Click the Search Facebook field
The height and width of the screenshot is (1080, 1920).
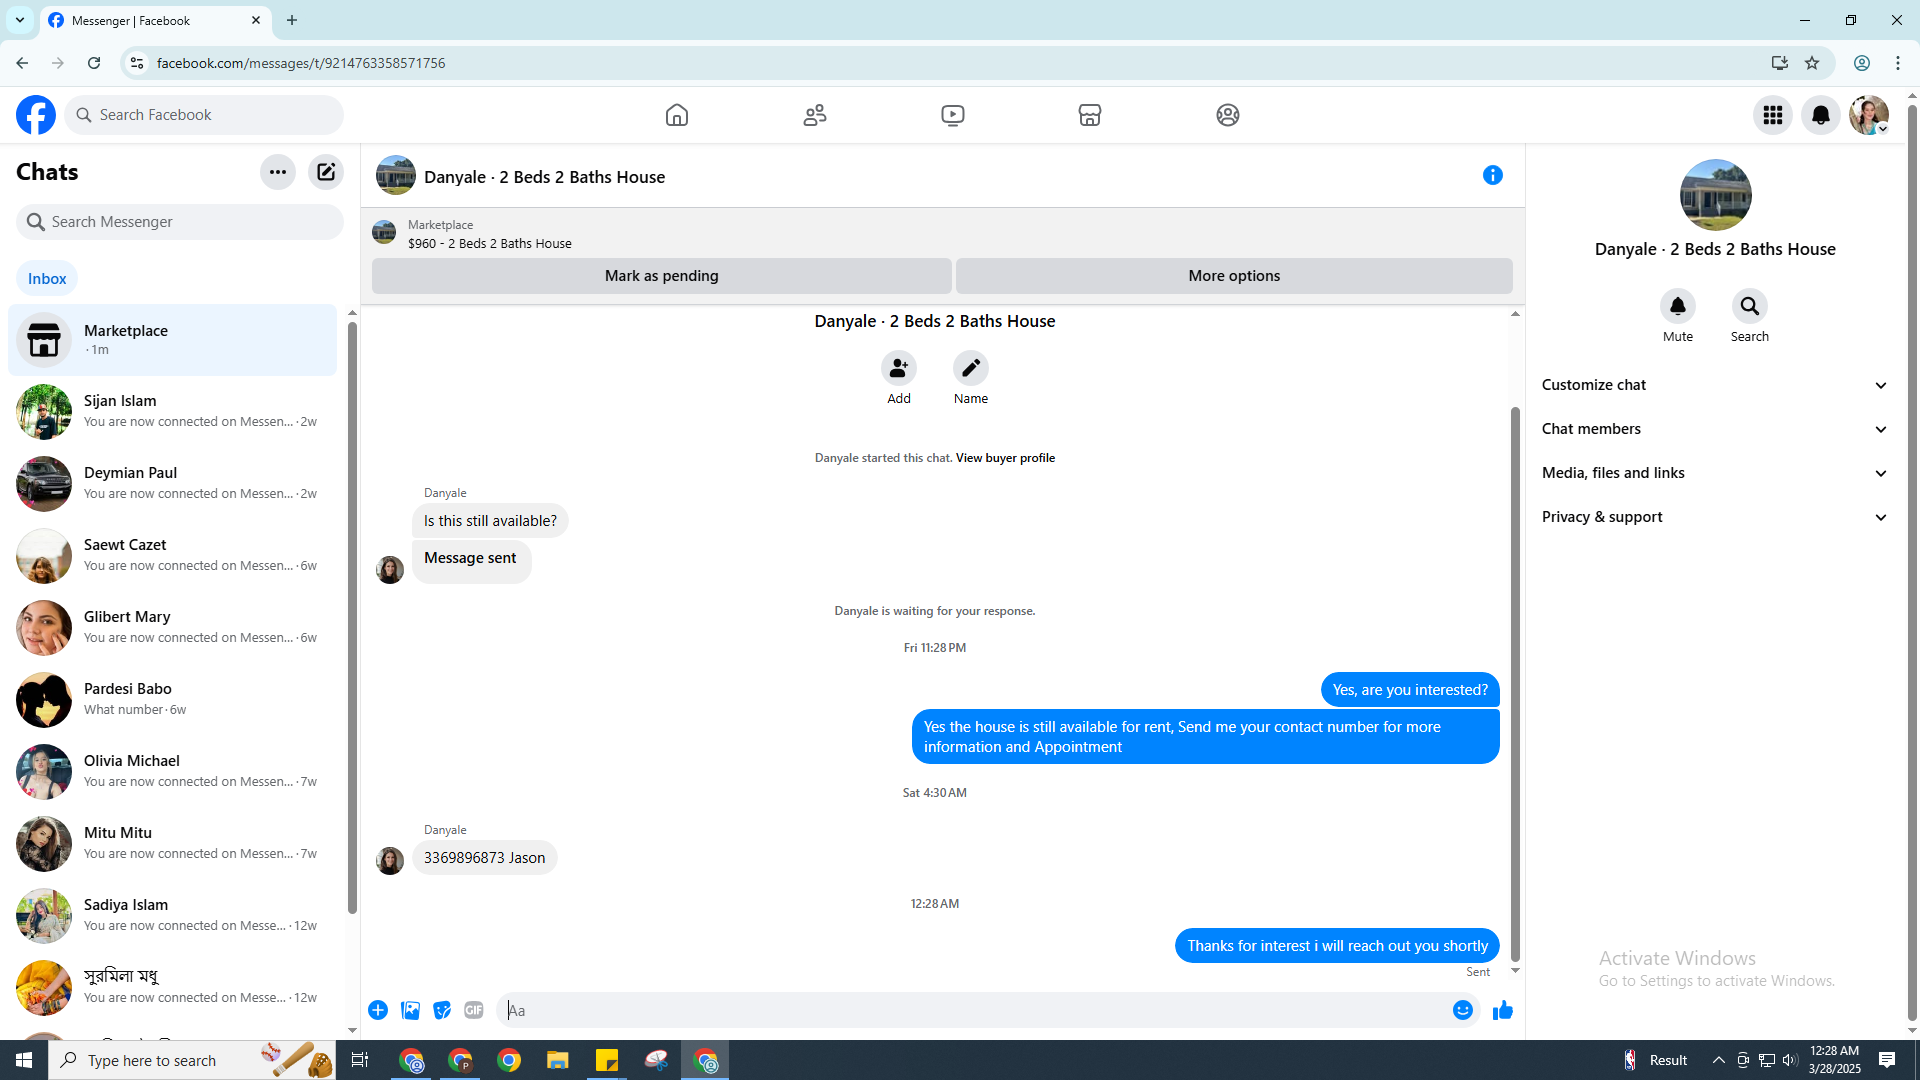(204, 115)
